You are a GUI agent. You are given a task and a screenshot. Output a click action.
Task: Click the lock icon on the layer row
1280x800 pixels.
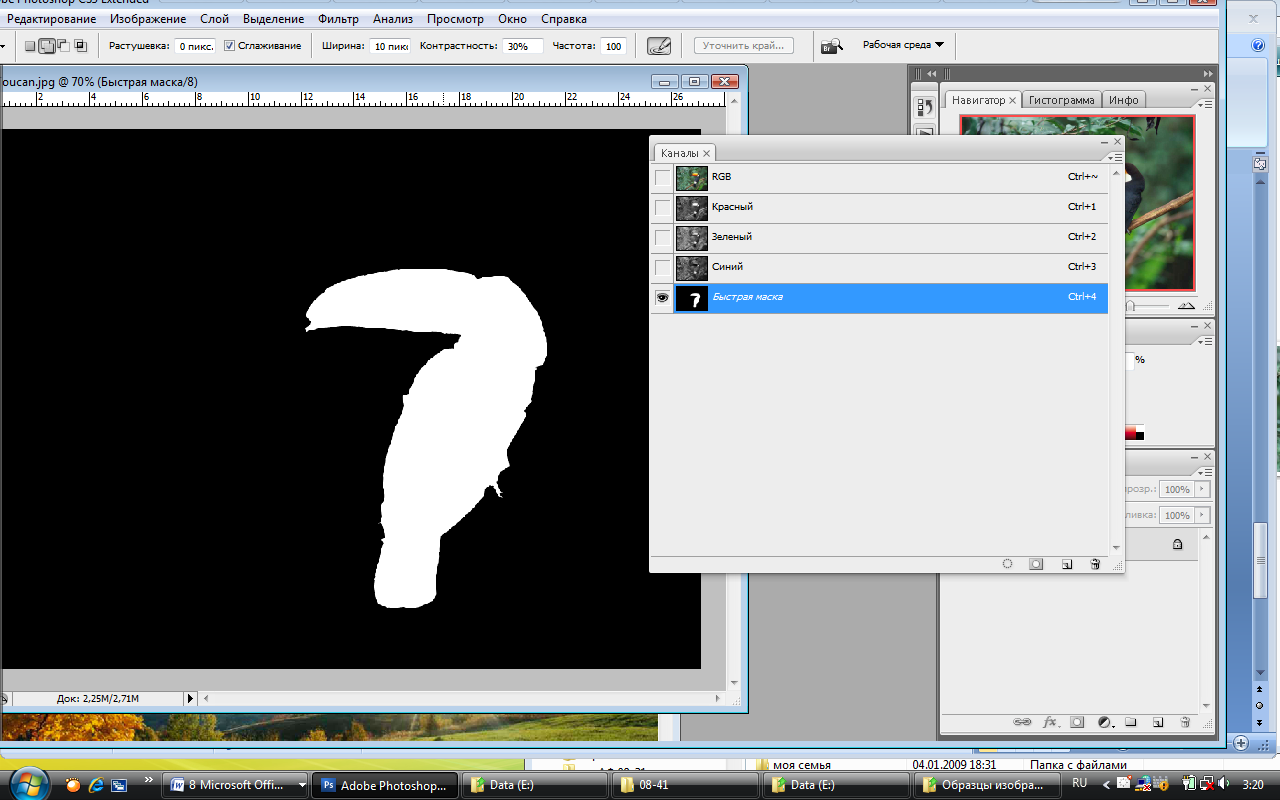point(1177,544)
